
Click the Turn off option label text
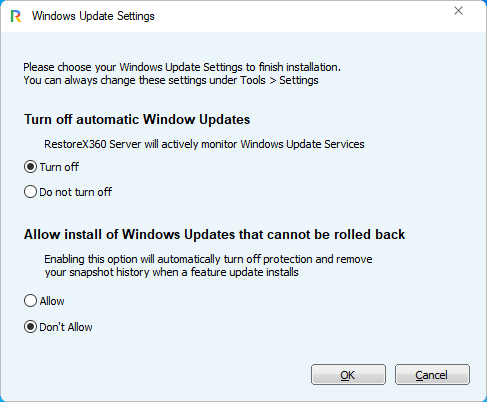click(x=59, y=167)
